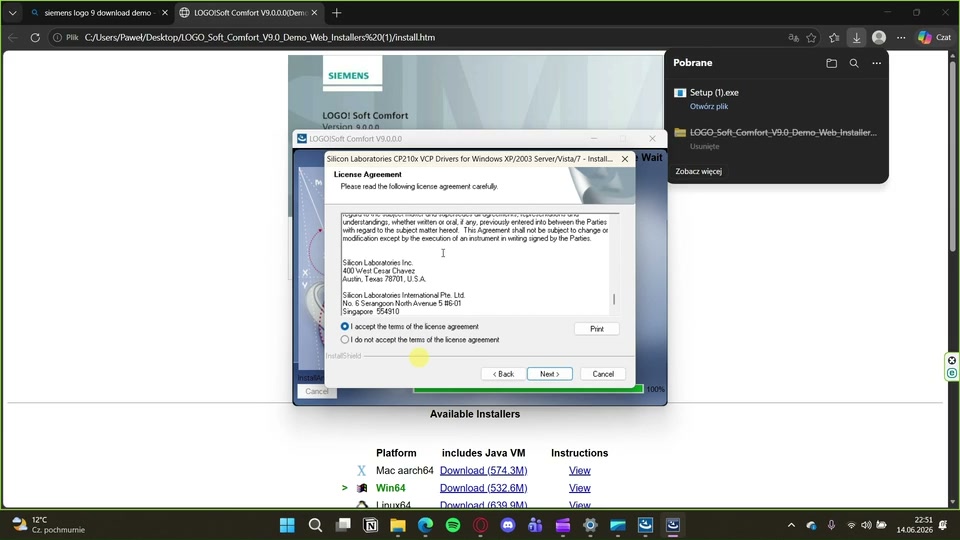Click the license text scrollbar thumb
The width and height of the screenshot is (960, 540).
click(x=613, y=299)
